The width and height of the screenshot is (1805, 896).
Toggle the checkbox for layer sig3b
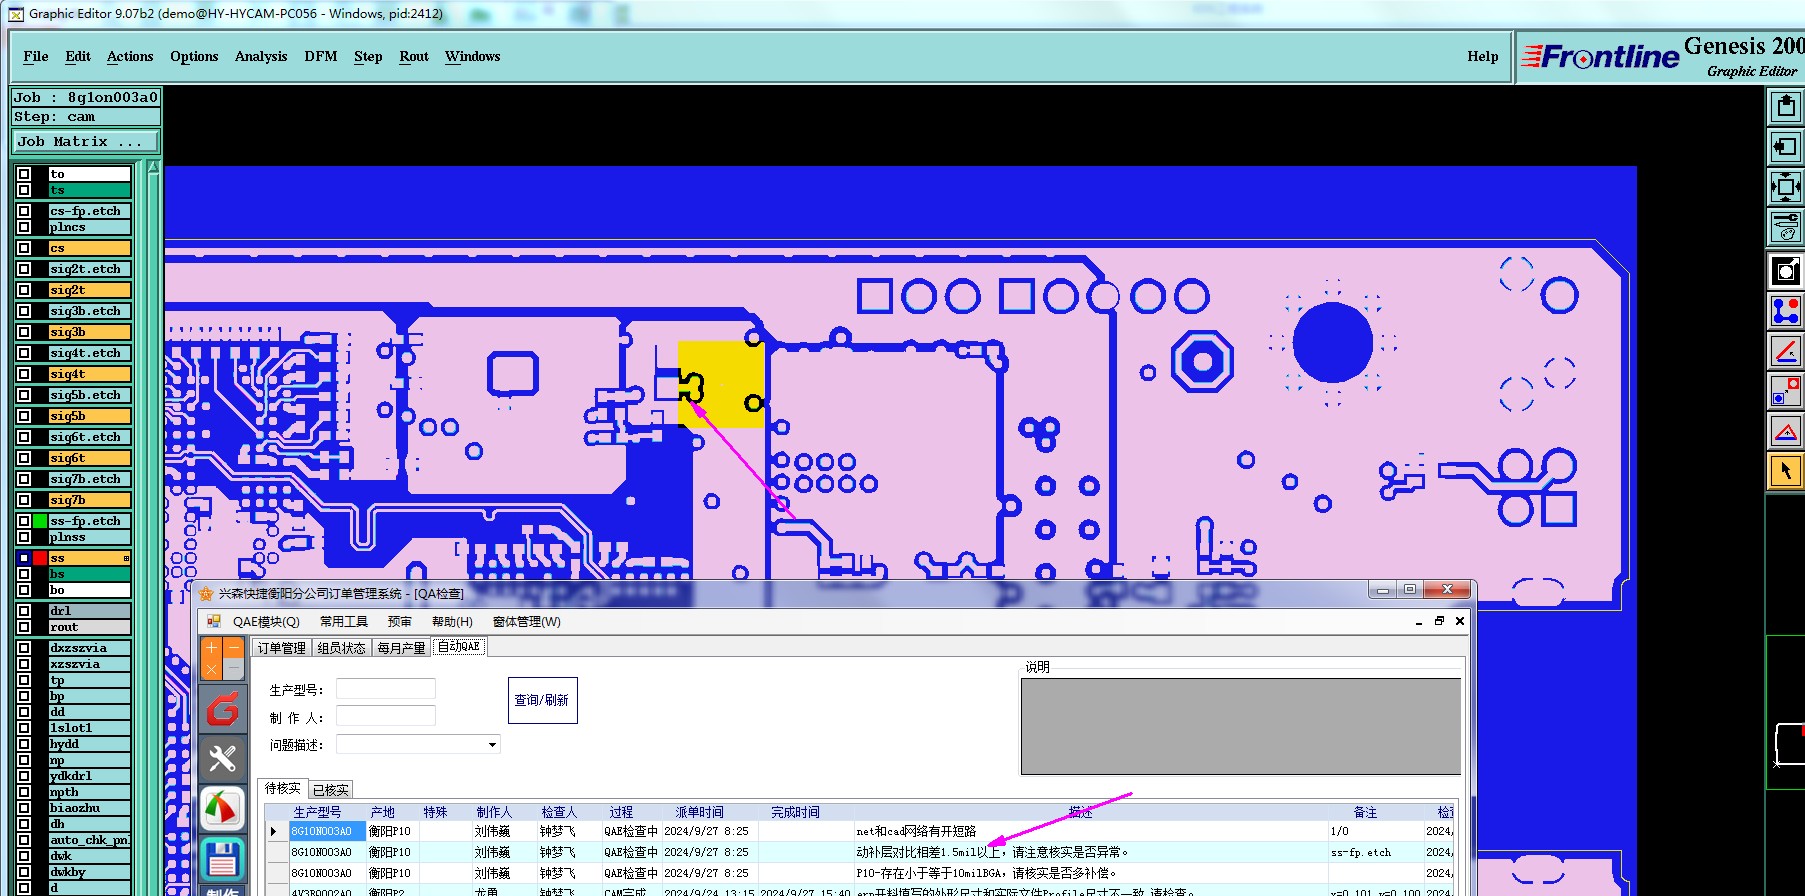(24, 332)
